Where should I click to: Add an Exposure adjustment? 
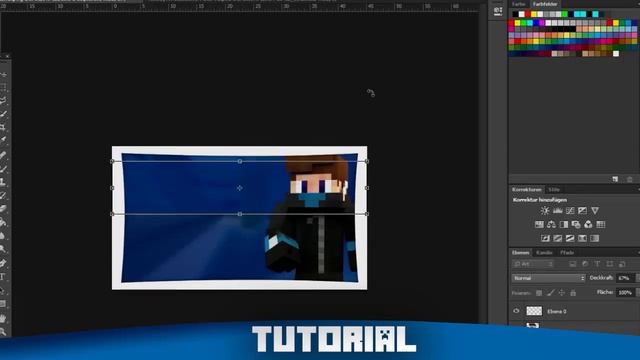582,211
